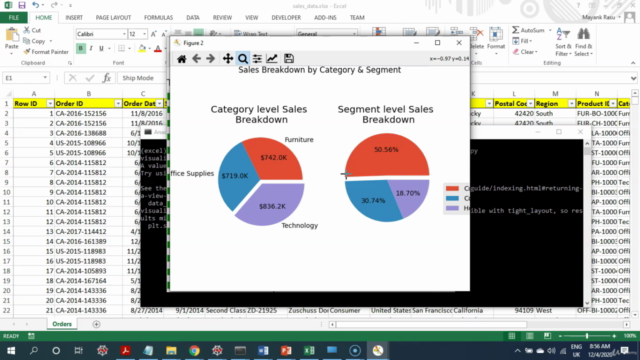Image resolution: width=640 pixels, height=360 pixels.
Task: Switch to the FORMULAS tab
Action: pos(158,18)
